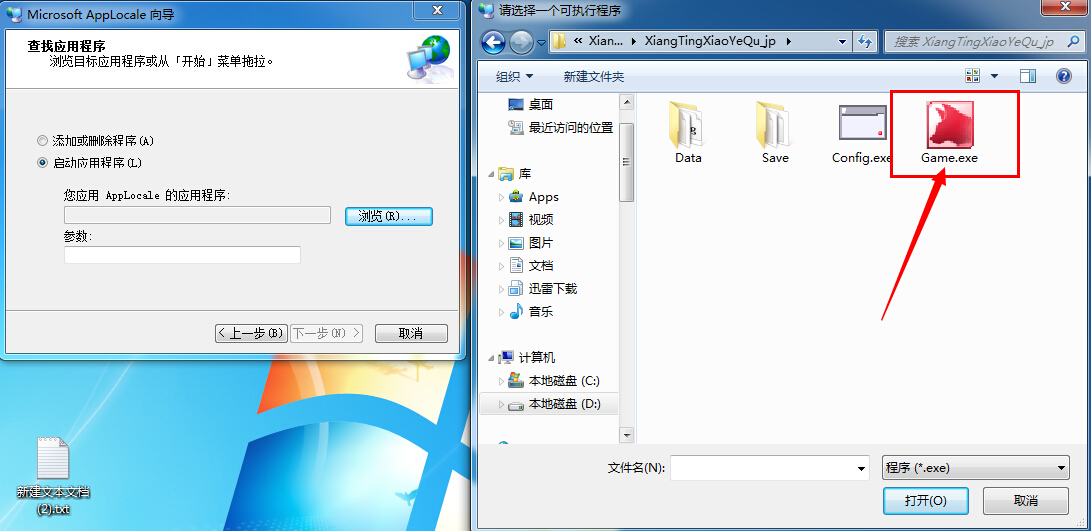Click 取消 in the AppLocale wizard
The height and width of the screenshot is (531, 1091).
(x=411, y=333)
